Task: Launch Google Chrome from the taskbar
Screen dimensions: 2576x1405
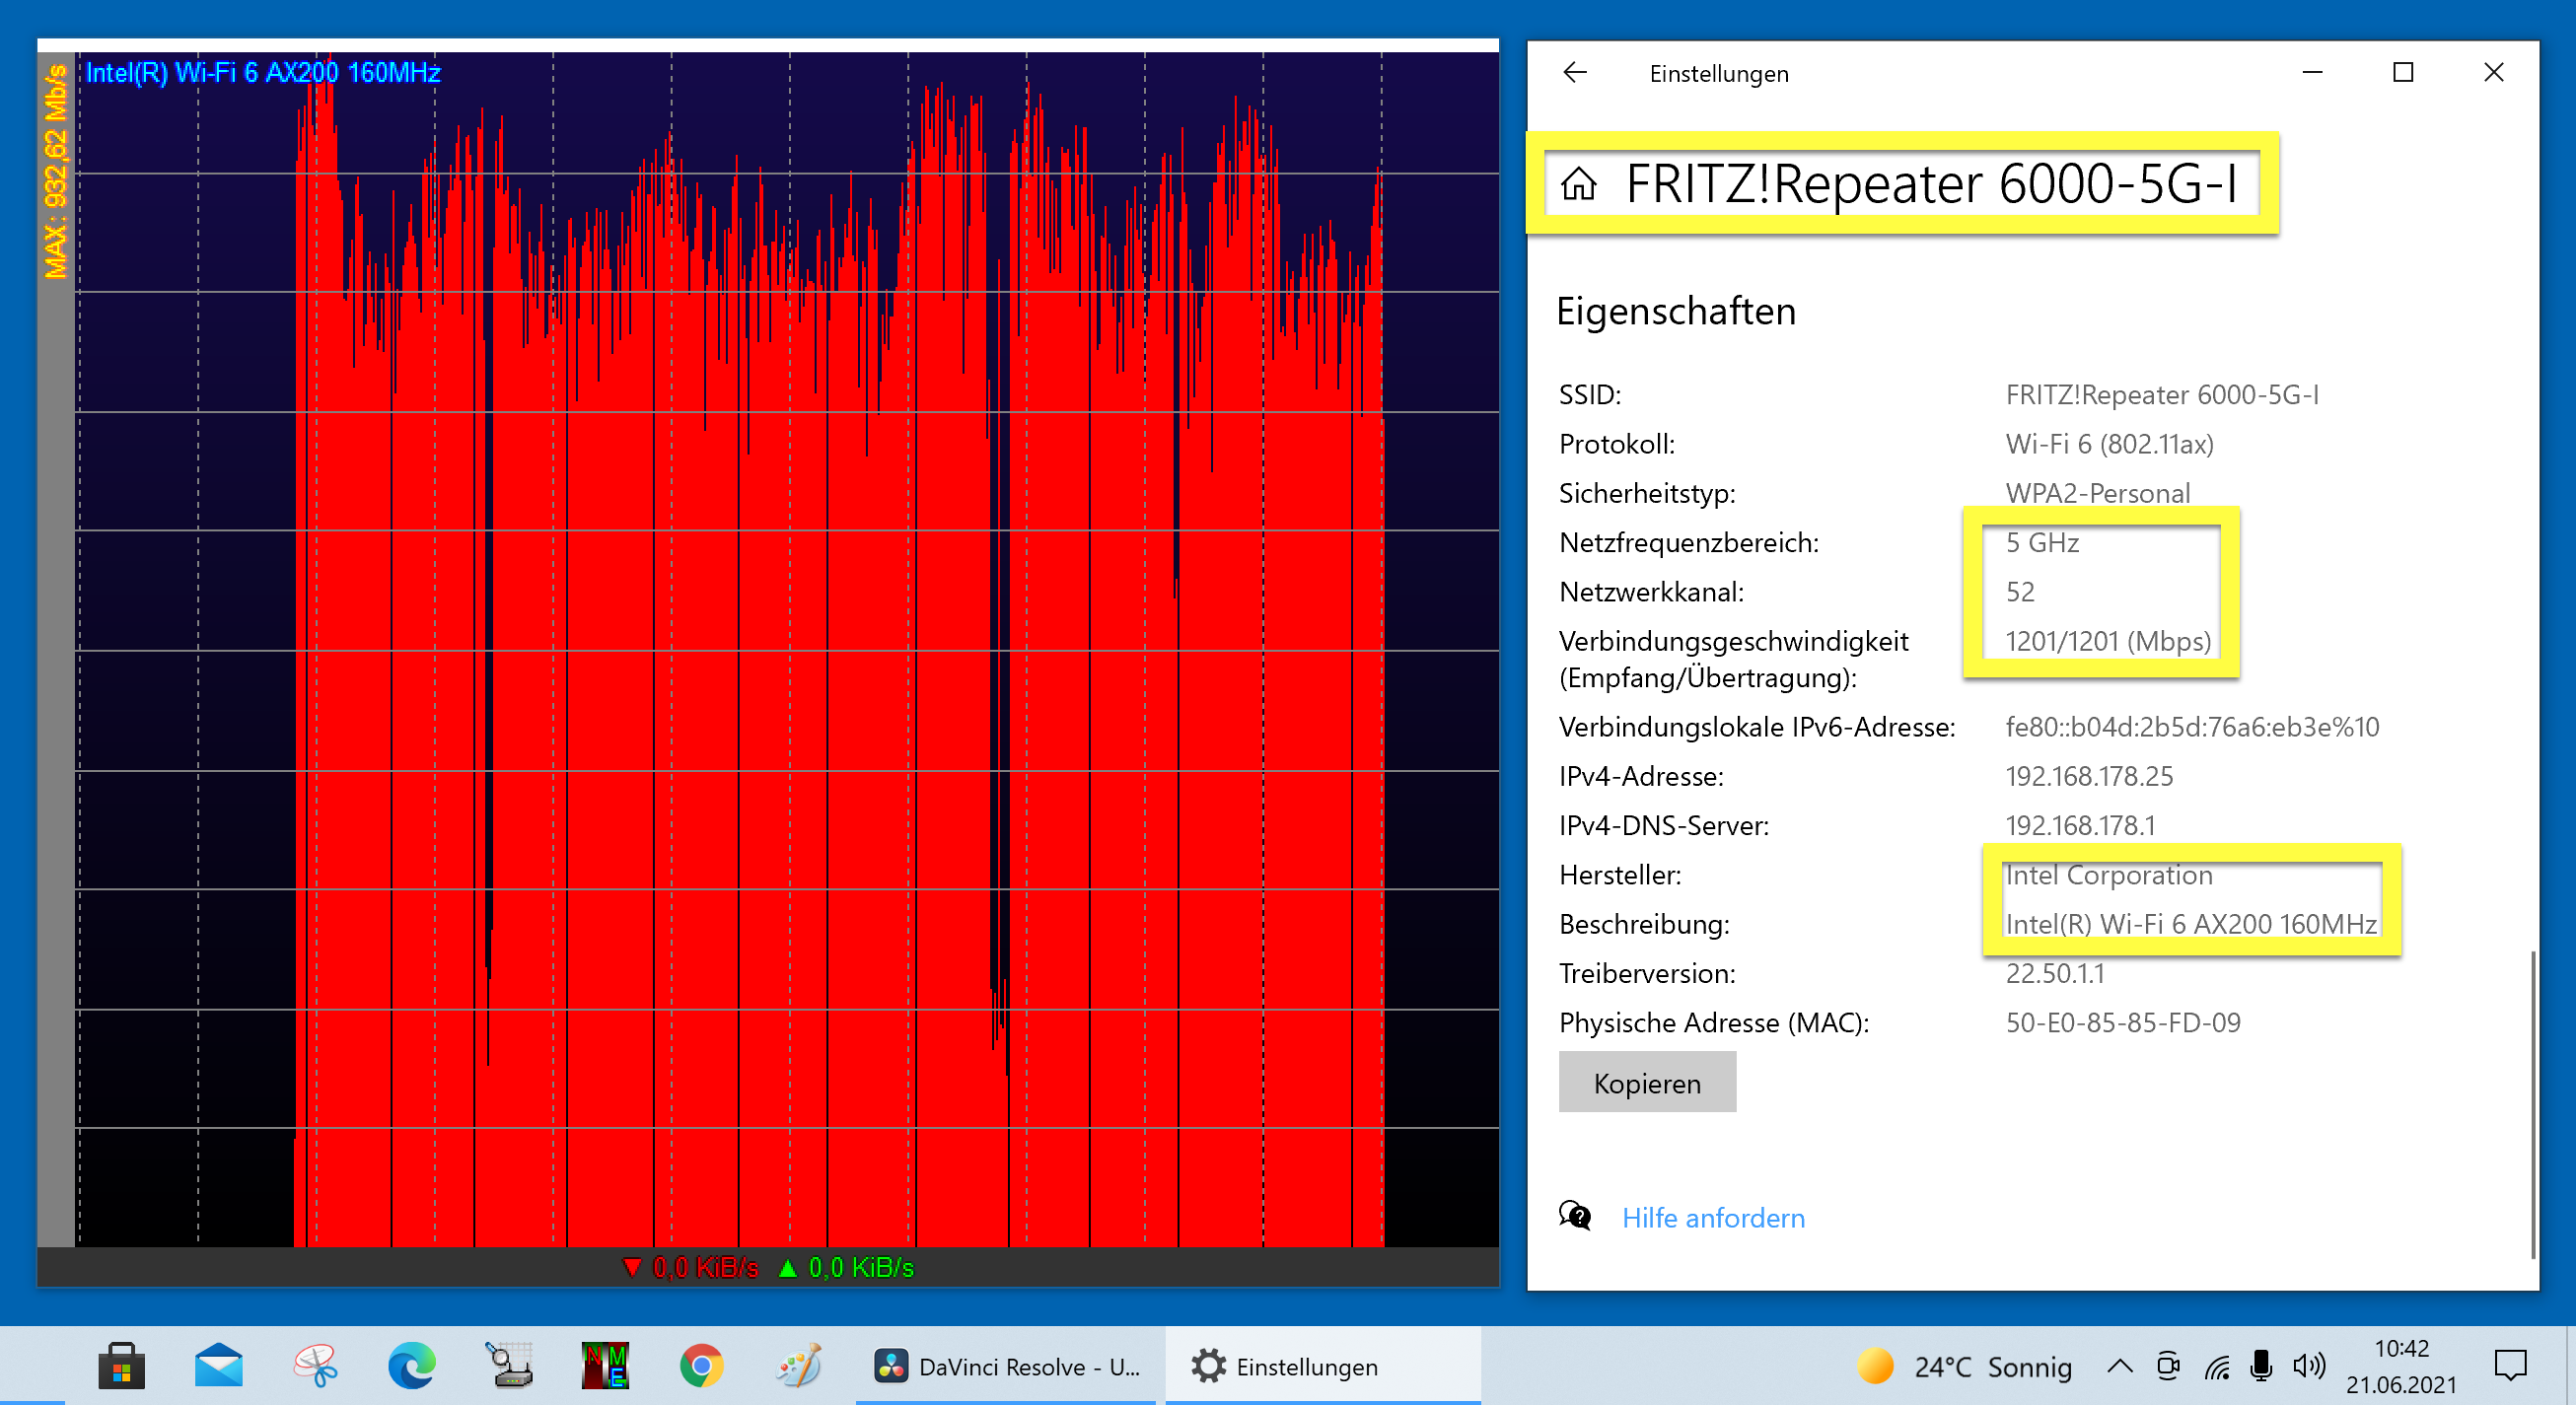Action: tap(702, 1366)
